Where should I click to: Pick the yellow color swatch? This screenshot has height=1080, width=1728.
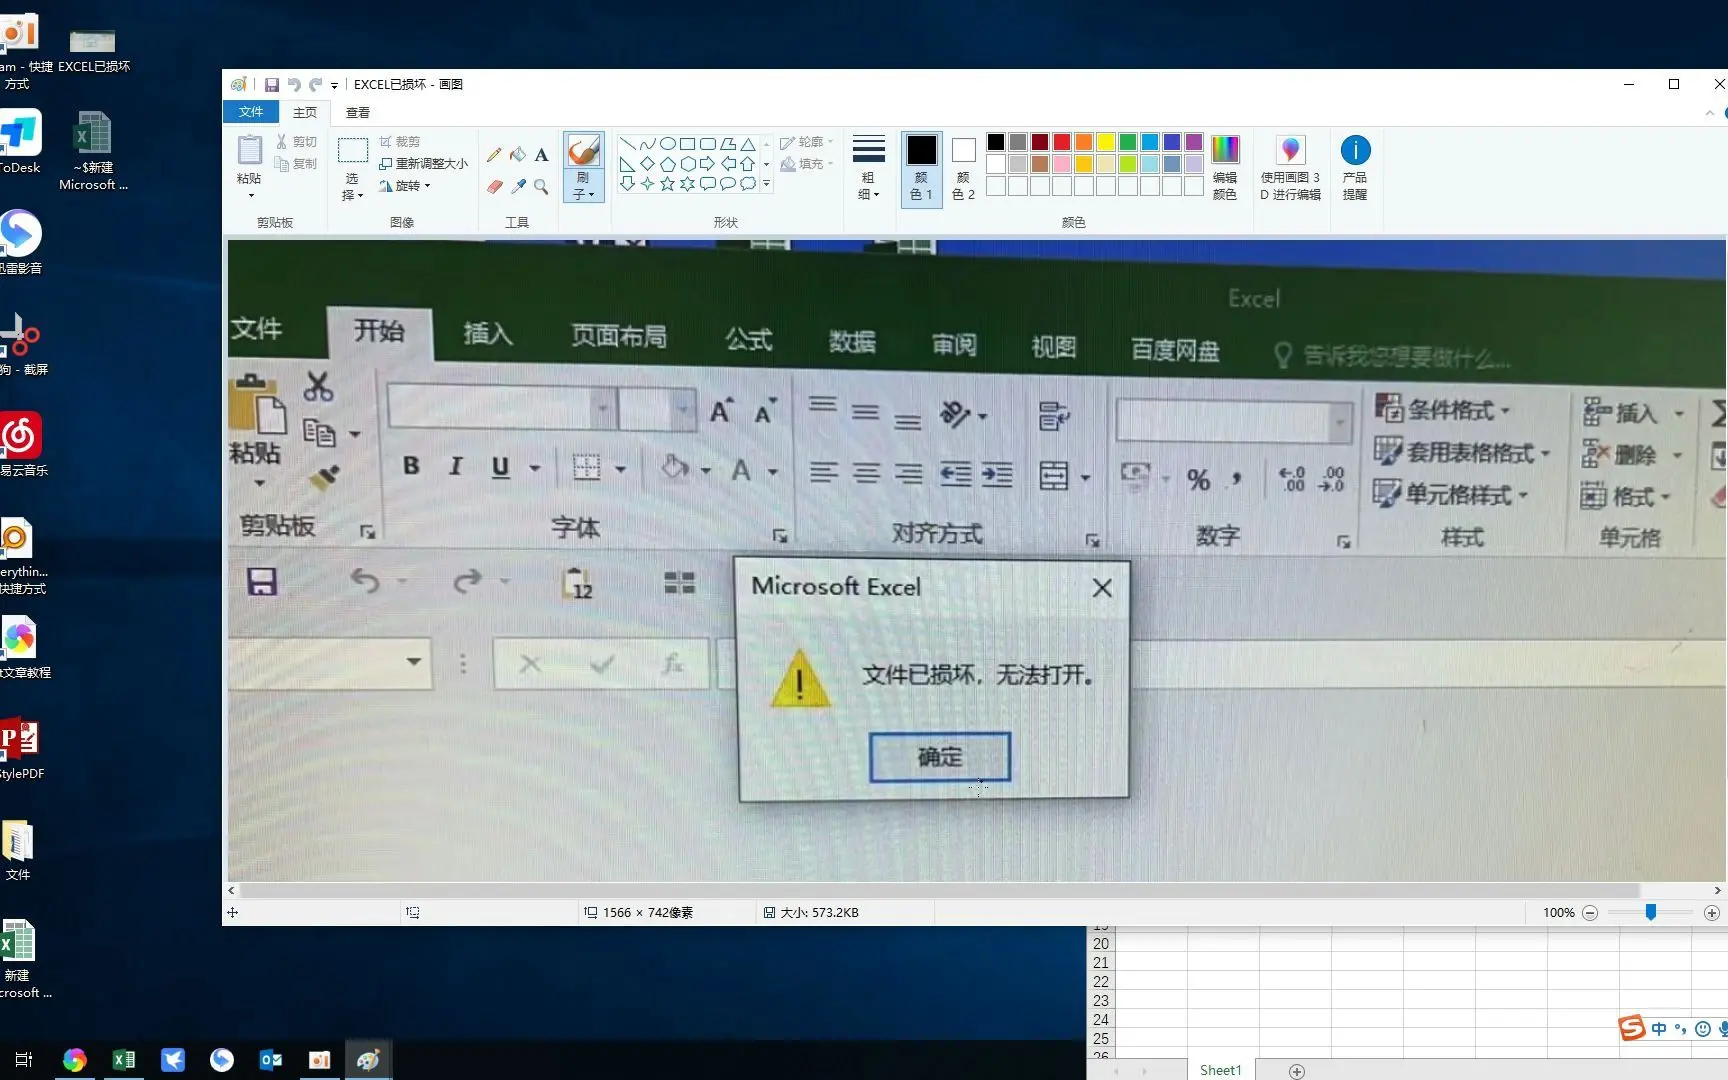click(1106, 142)
